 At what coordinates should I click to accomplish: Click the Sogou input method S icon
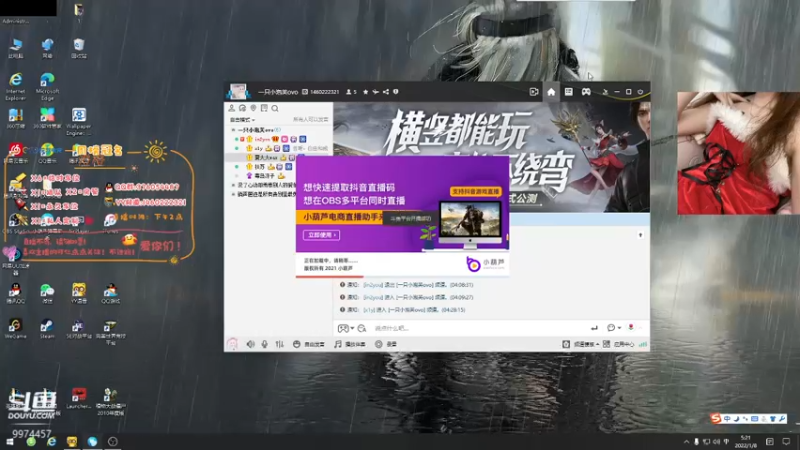pos(716,418)
